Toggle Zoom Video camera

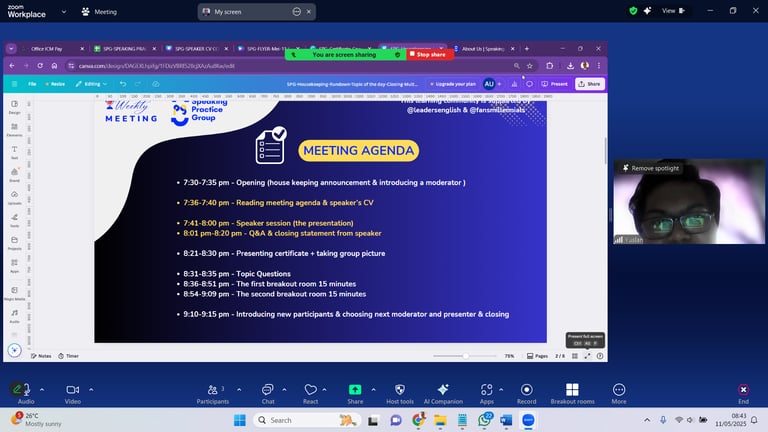click(72, 394)
